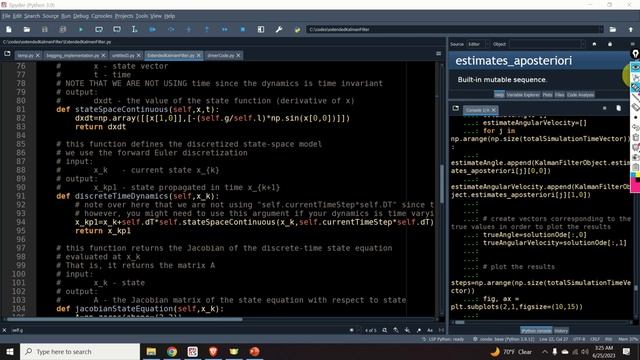
Task: Click the Help Object input field
Action: pos(547,44)
